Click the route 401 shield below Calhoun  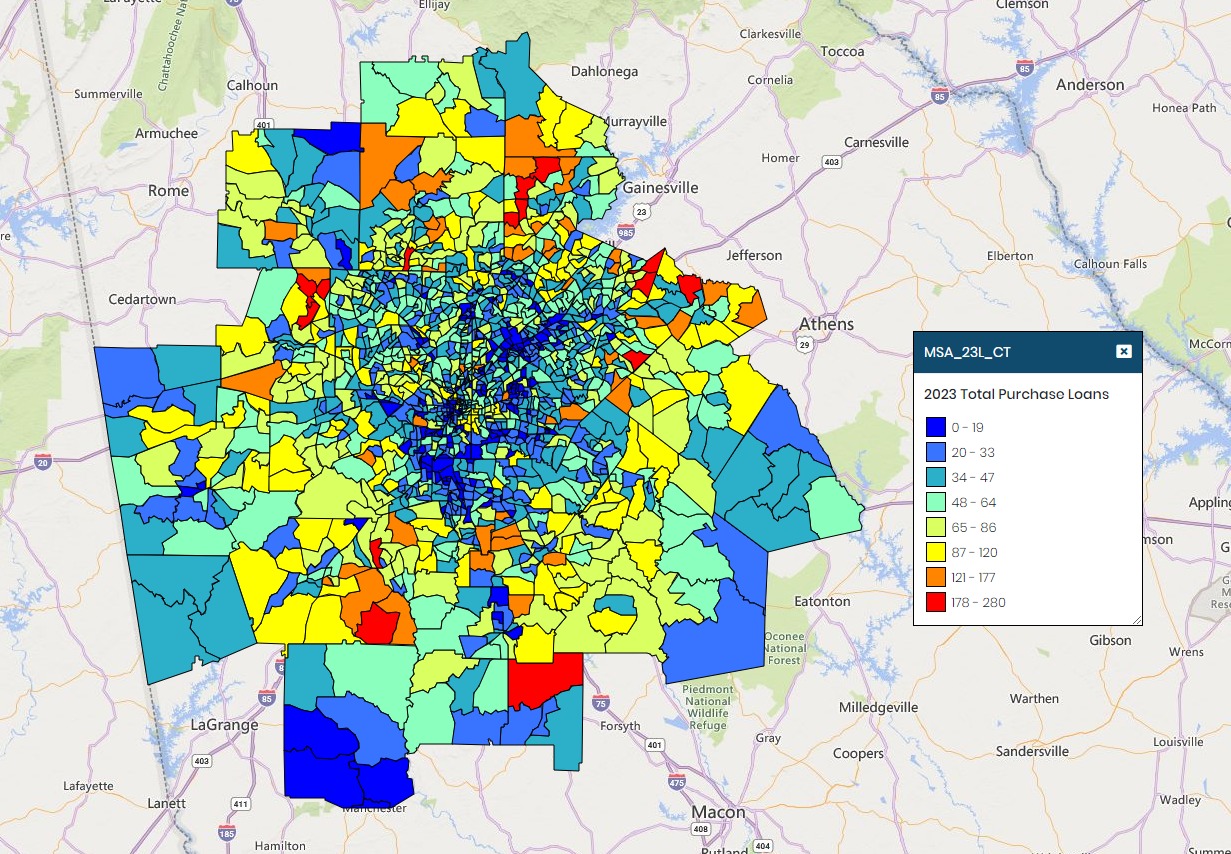[263, 125]
